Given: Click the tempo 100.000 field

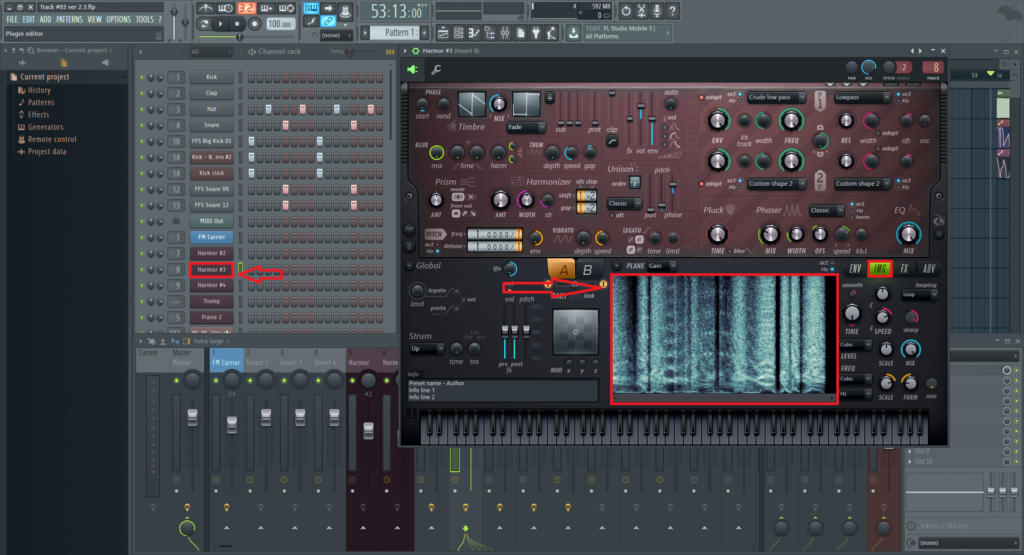Looking at the screenshot, I should pos(280,24).
